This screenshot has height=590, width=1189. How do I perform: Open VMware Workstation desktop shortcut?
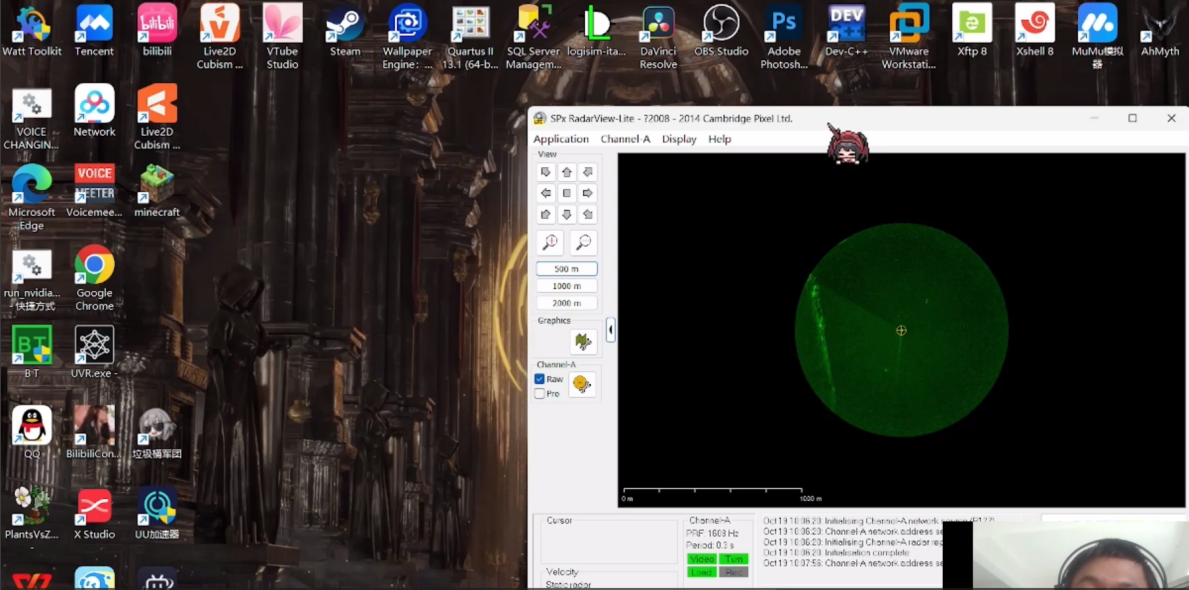tap(908, 36)
